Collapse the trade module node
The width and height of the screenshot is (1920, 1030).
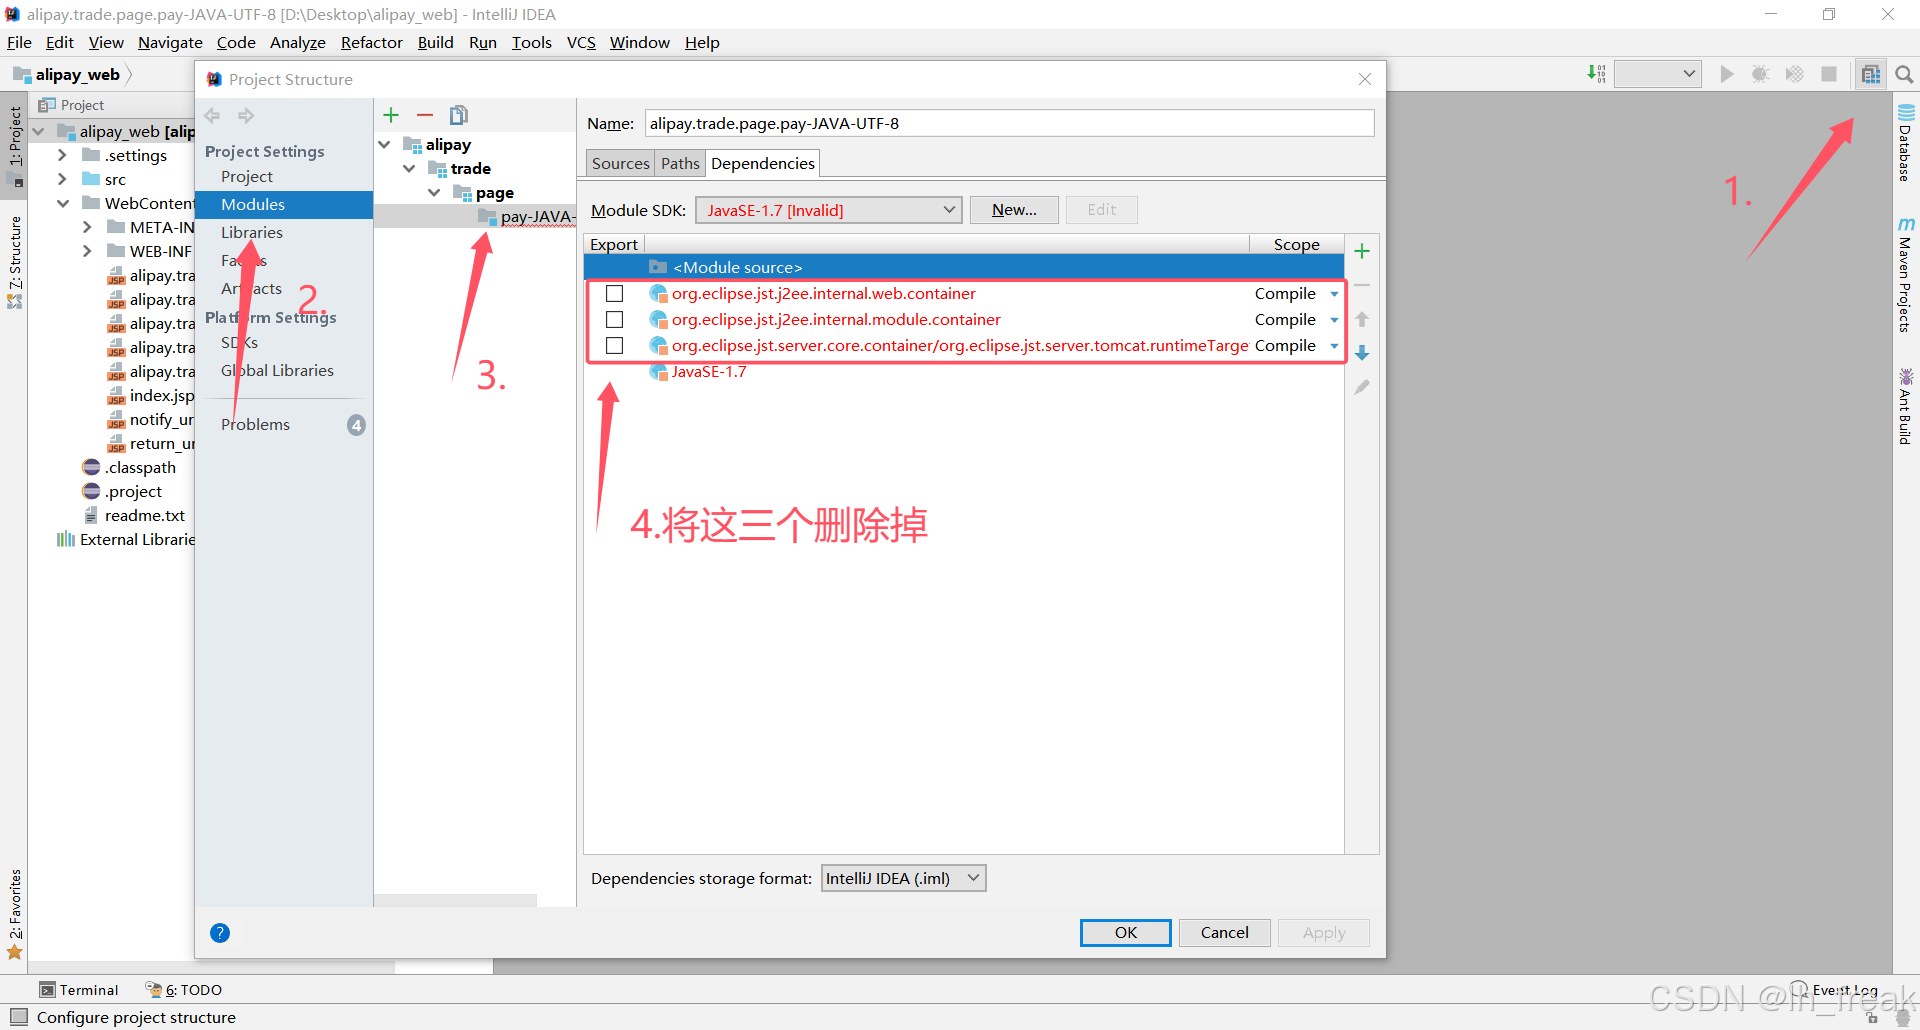coord(409,169)
